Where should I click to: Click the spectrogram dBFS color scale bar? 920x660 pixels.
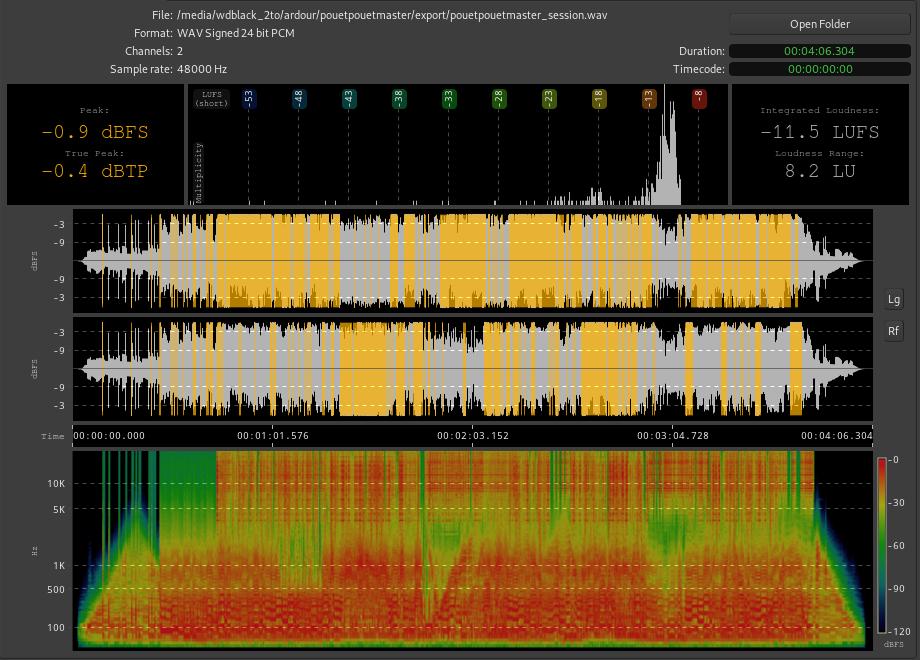pyautogui.click(x=882, y=545)
